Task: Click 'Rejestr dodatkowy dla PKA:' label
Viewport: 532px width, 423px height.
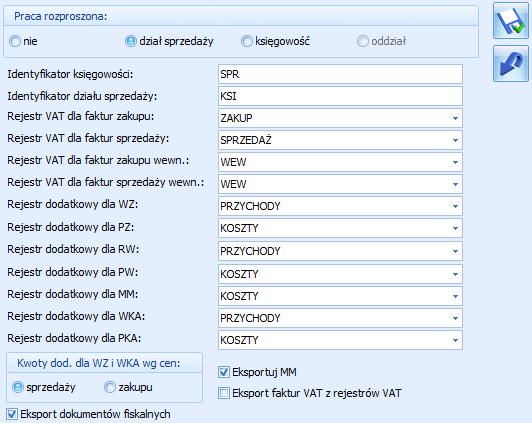Action: coord(74,338)
